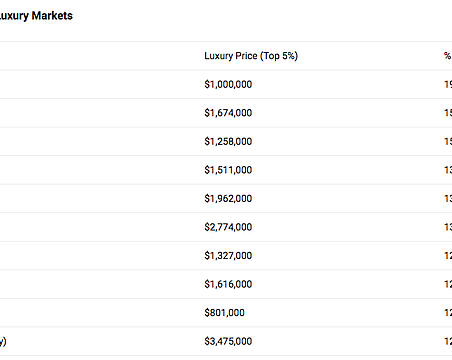Select the $2,774,000 price cell

pos(228,227)
